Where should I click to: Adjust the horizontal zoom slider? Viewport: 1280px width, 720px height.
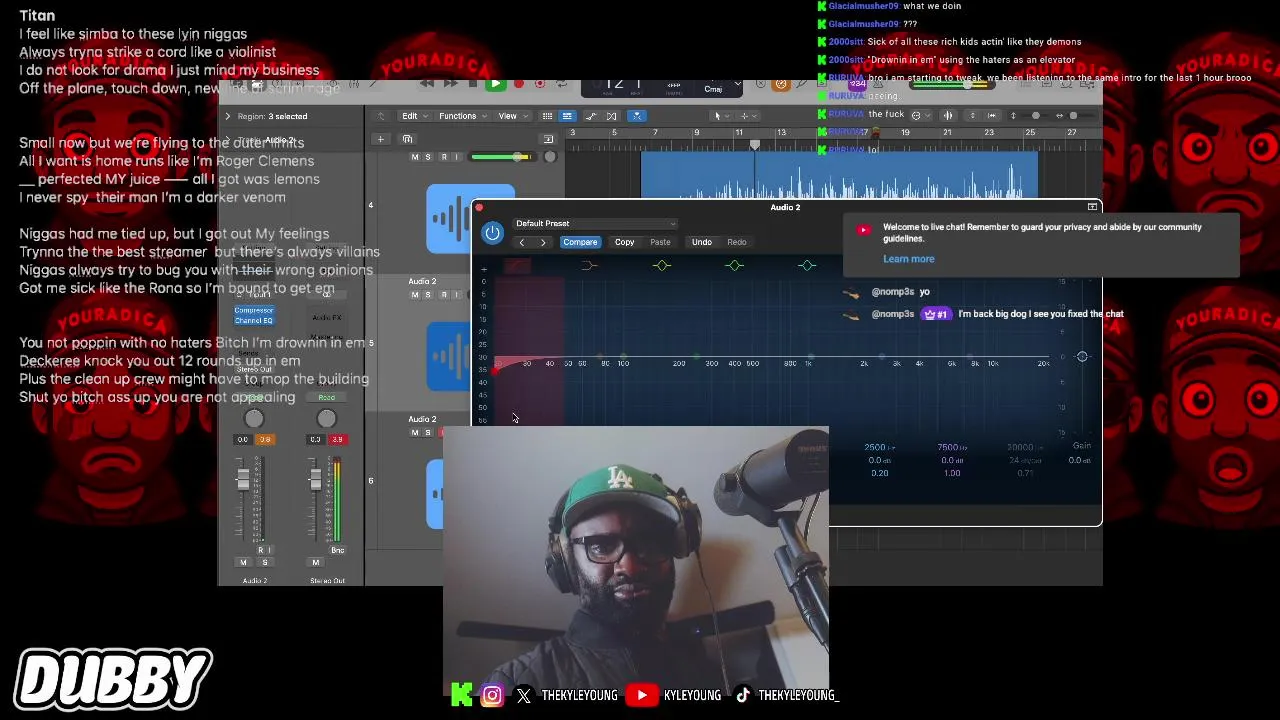[1073, 116]
